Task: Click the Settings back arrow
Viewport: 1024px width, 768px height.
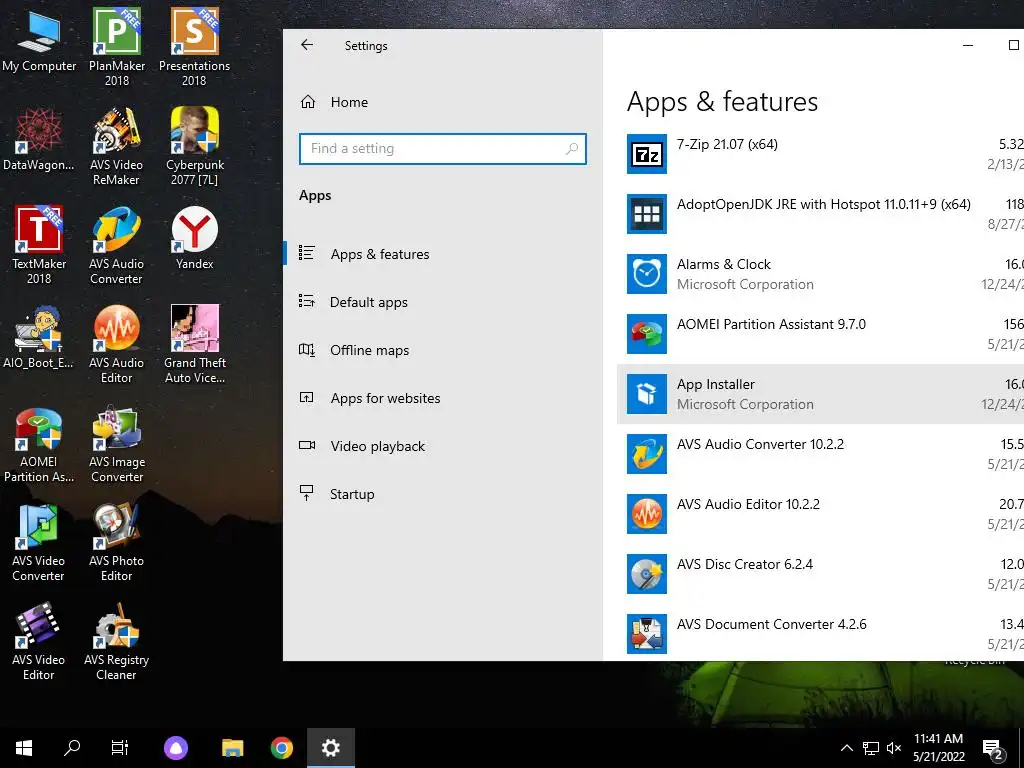Action: click(x=307, y=45)
